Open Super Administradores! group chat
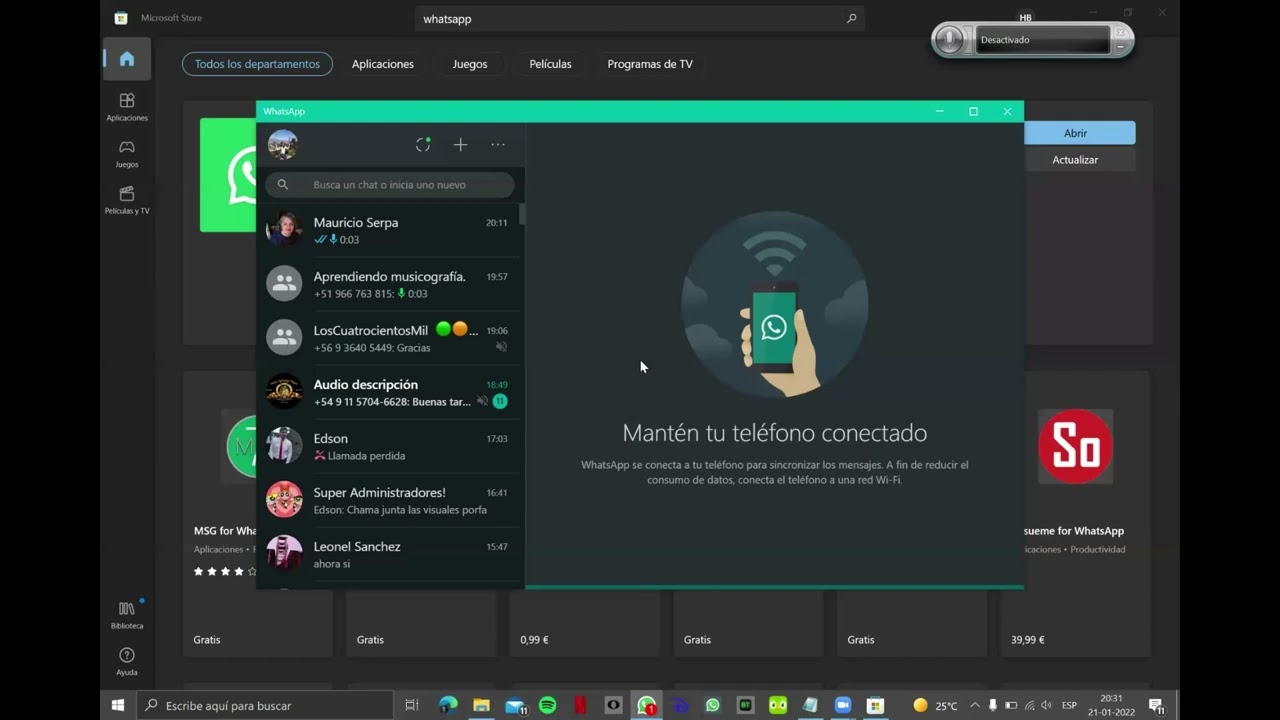This screenshot has height=720, width=1280. [x=389, y=500]
